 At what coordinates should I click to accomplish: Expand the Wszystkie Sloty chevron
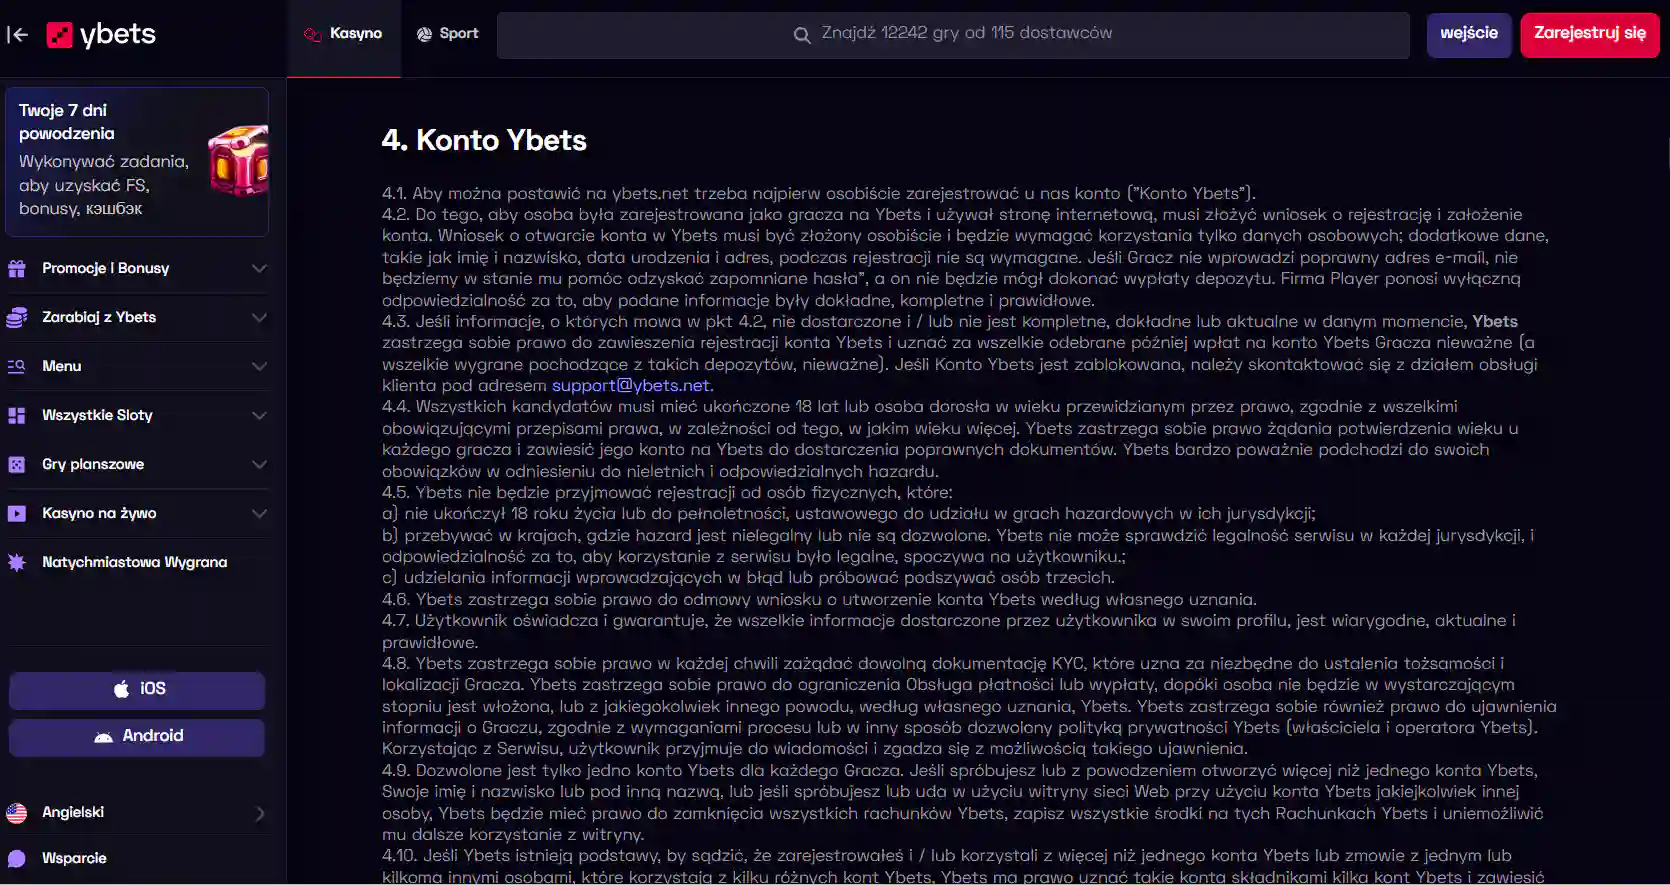click(x=259, y=415)
